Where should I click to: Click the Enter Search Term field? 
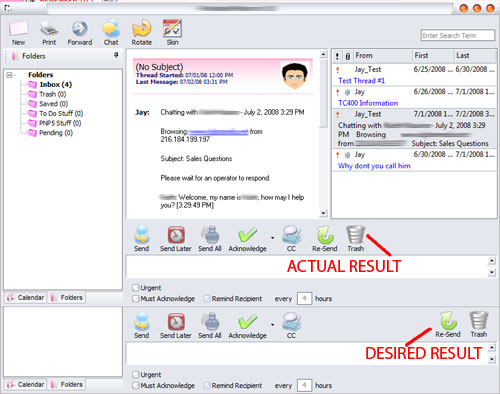(x=457, y=35)
